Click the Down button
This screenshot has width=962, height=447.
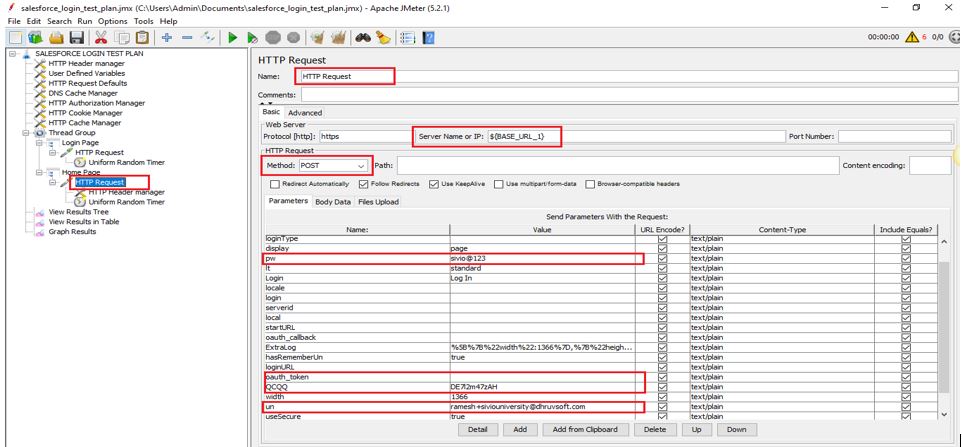pyautogui.click(x=736, y=429)
